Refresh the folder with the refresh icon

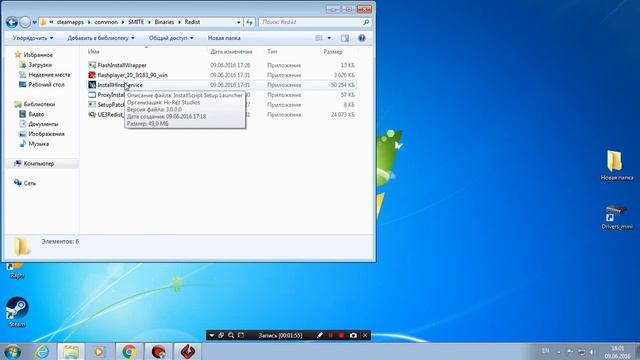tap(249, 22)
